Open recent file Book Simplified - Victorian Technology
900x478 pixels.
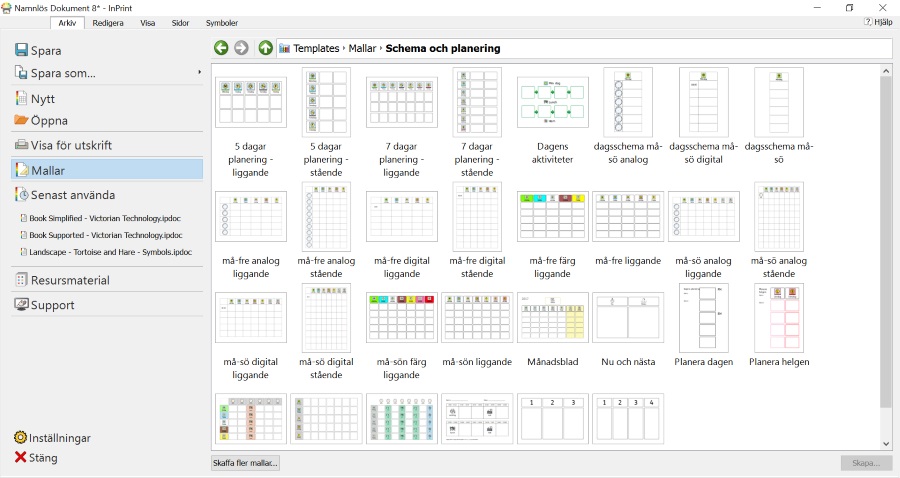[105, 217]
